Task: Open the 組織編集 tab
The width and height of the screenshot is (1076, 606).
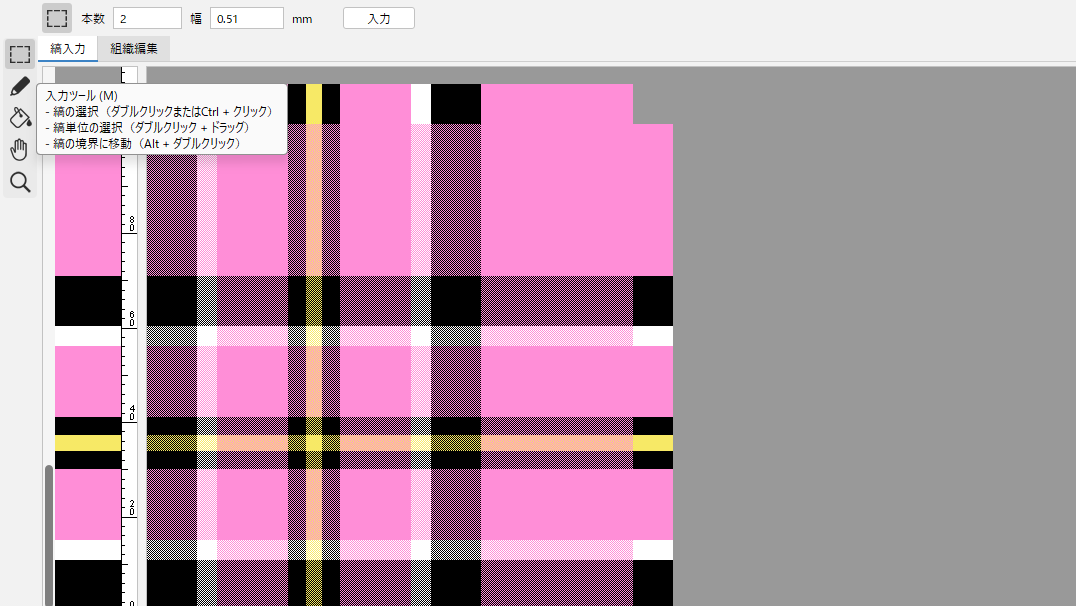Action: [x=134, y=49]
